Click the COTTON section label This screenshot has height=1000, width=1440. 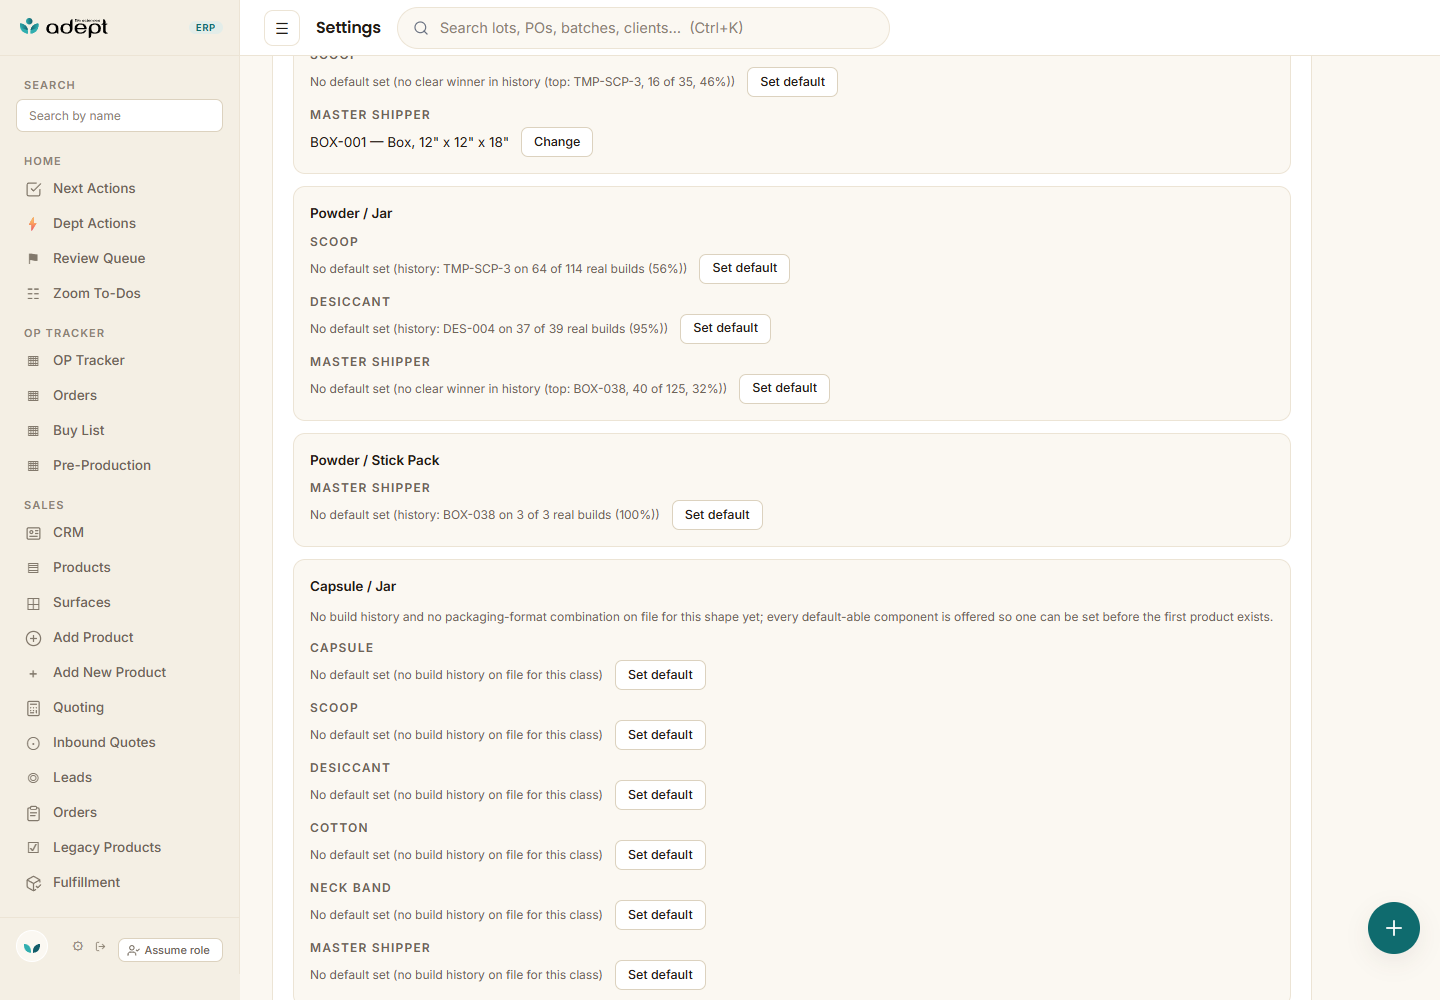coord(339,828)
